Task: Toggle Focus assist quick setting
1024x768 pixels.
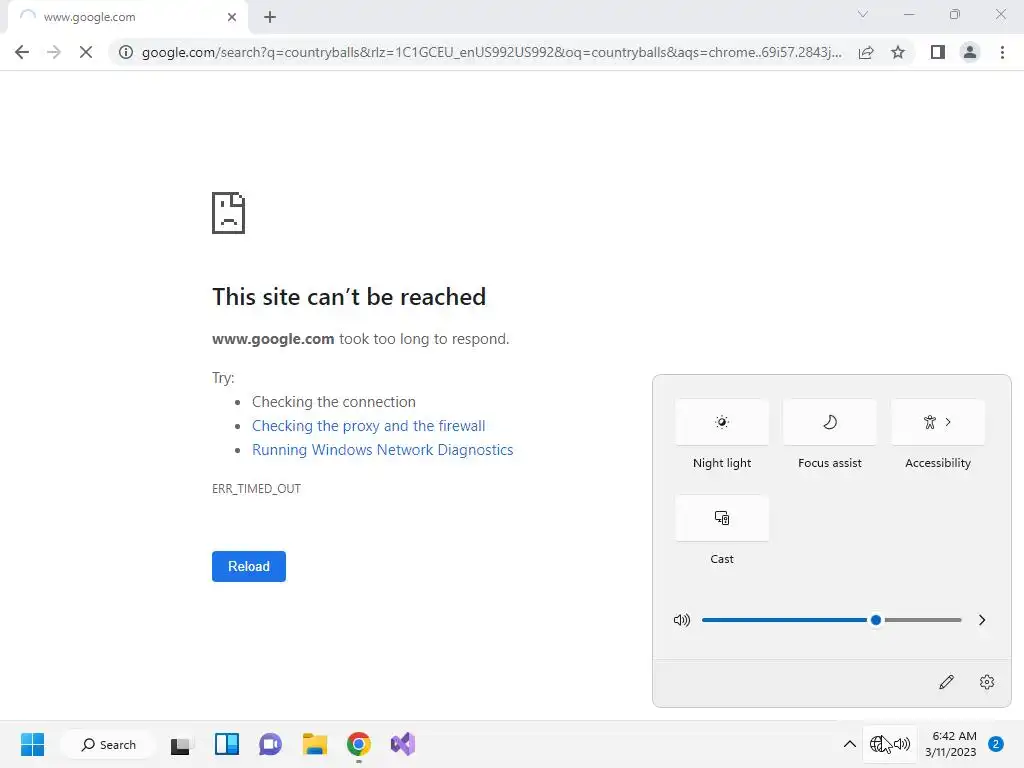Action: click(829, 422)
